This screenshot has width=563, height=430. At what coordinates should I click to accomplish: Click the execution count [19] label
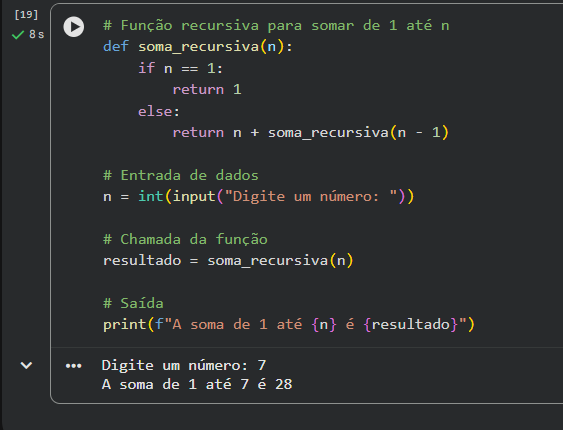(x=26, y=14)
